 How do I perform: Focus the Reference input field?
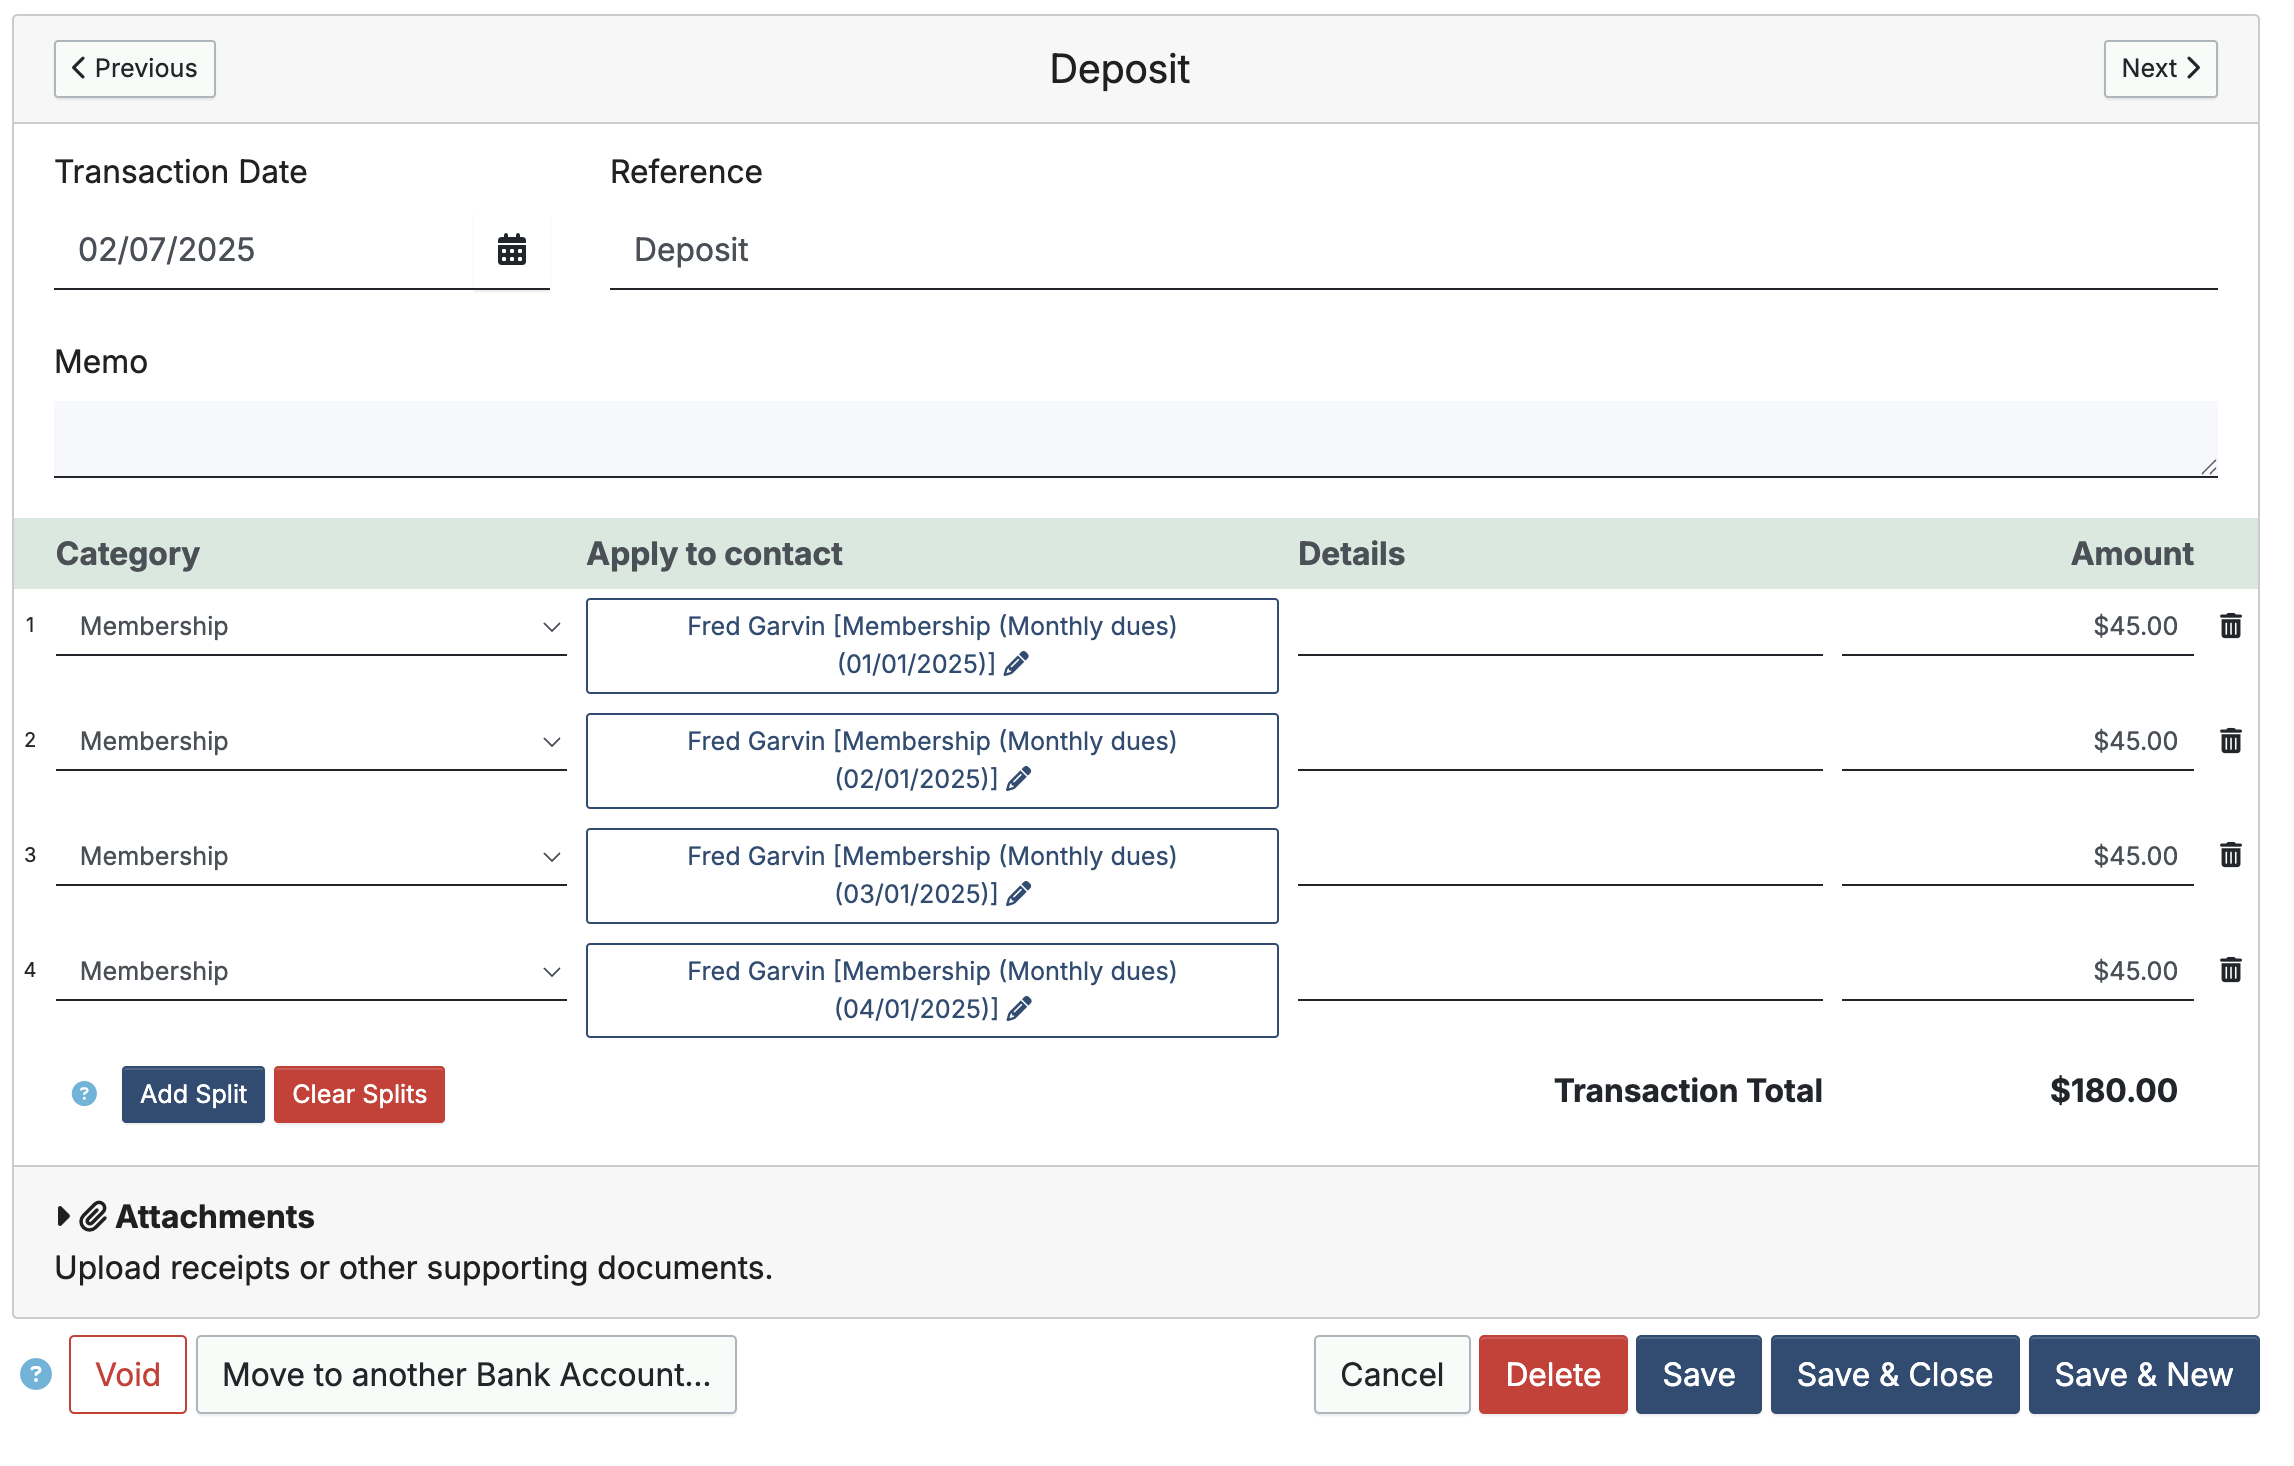pos(1412,250)
